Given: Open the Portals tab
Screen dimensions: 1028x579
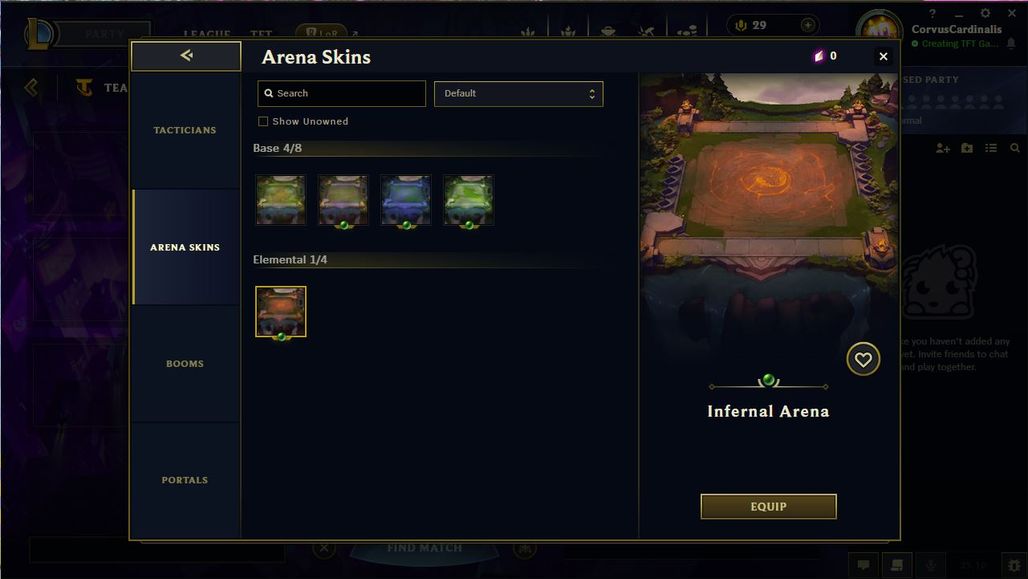Looking at the screenshot, I should [x=186, y=481].
